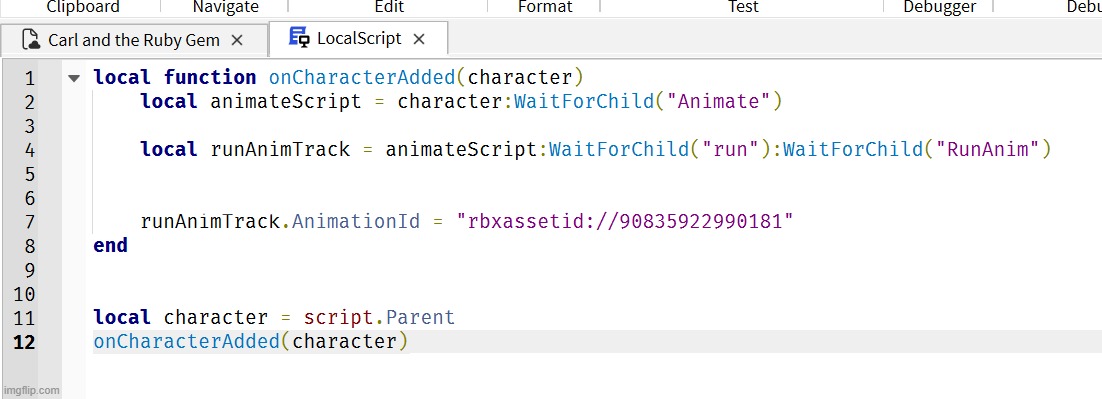Open the Navigate ribbon section
This screenshot has width=1102, height=399.
click(226, 7)
